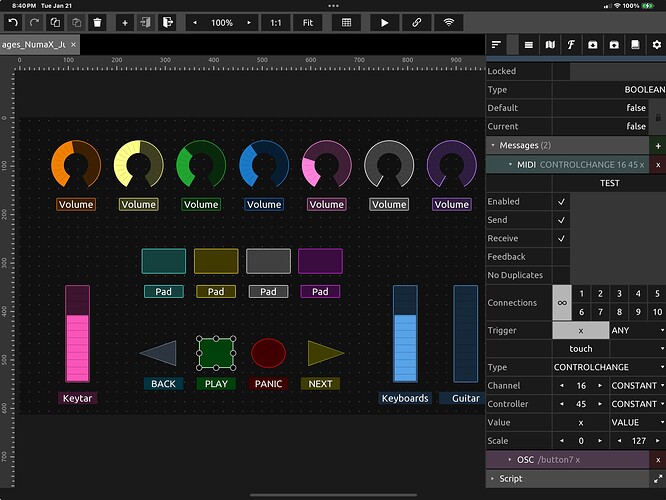
Task: Increase the Scale maximum 127
Action: coord(658,441)
